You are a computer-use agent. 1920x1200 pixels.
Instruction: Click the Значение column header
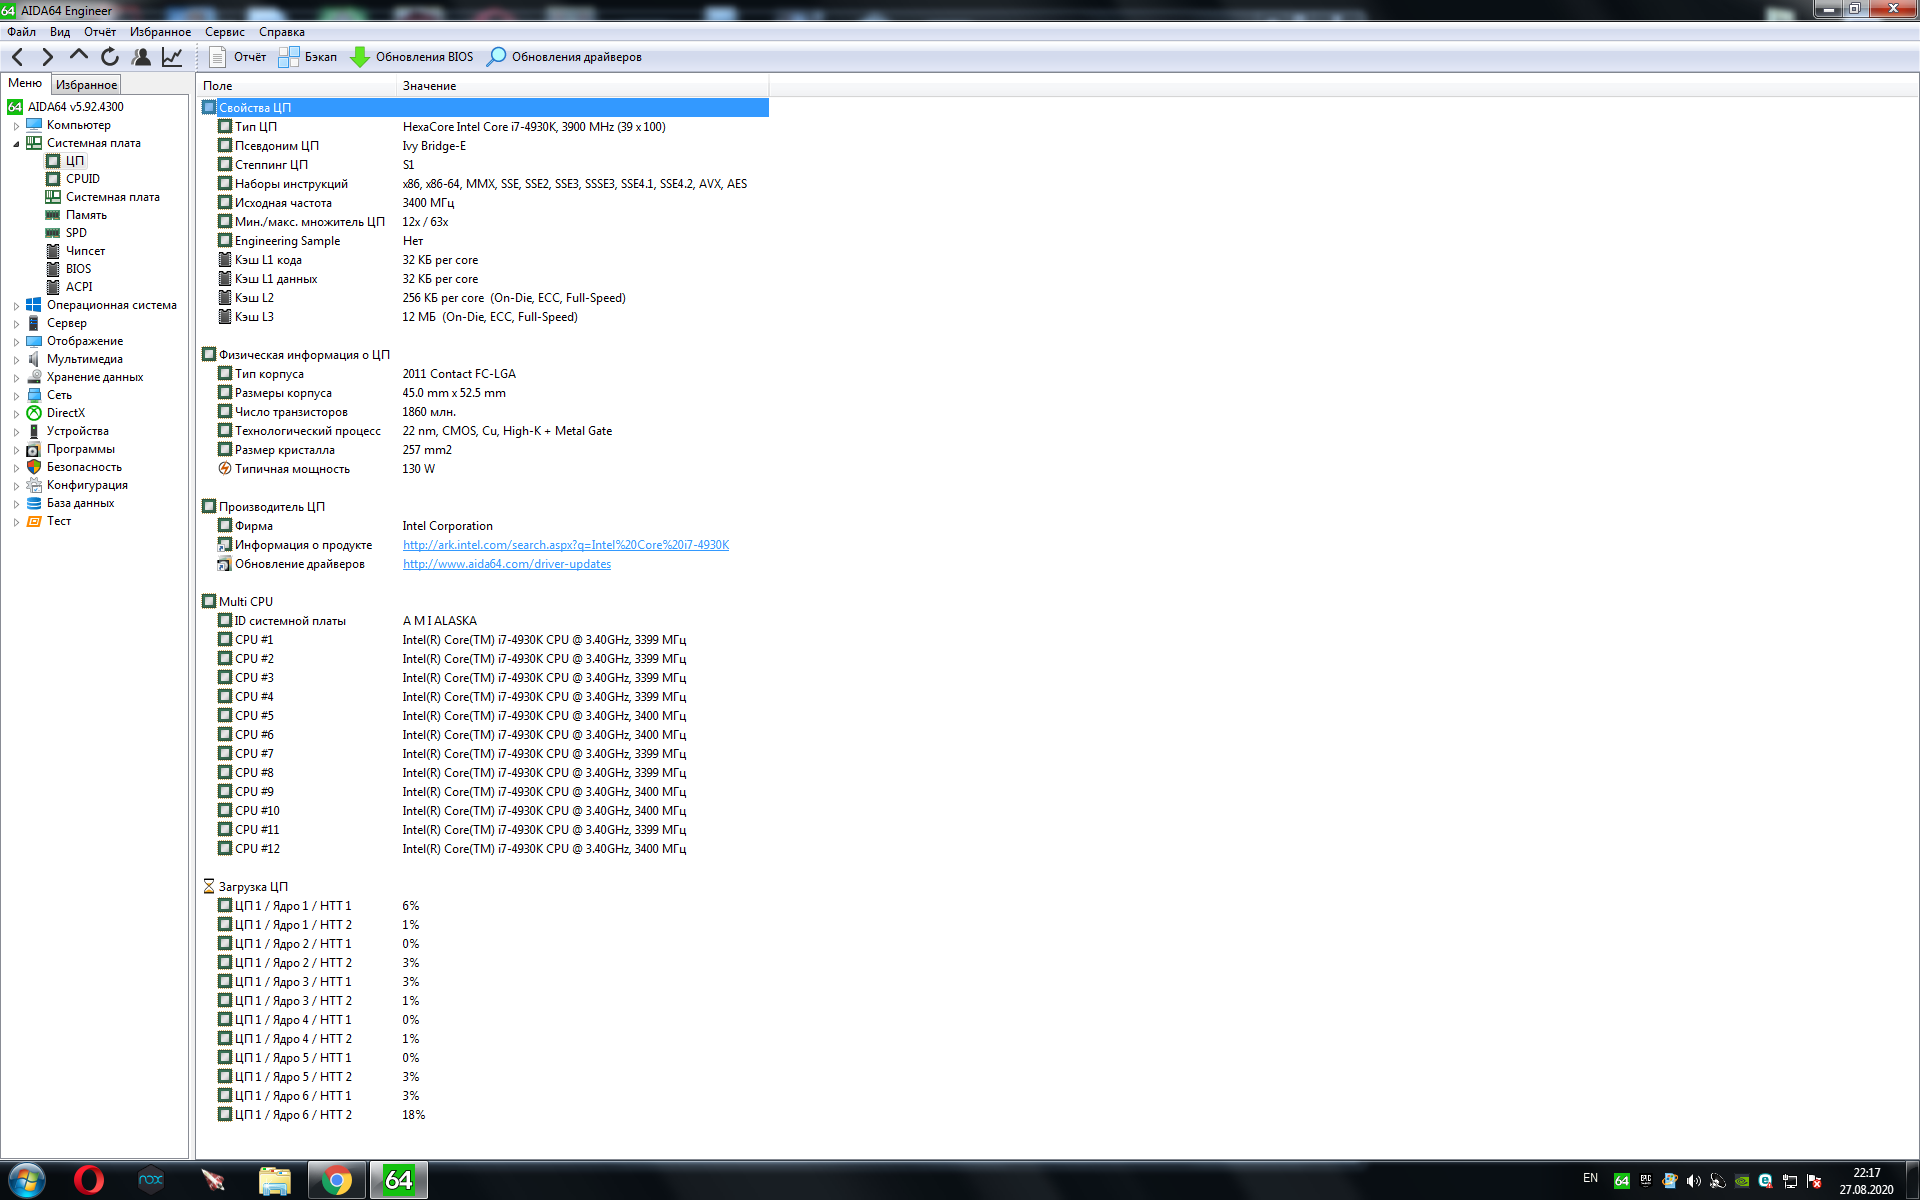[430, 86]
